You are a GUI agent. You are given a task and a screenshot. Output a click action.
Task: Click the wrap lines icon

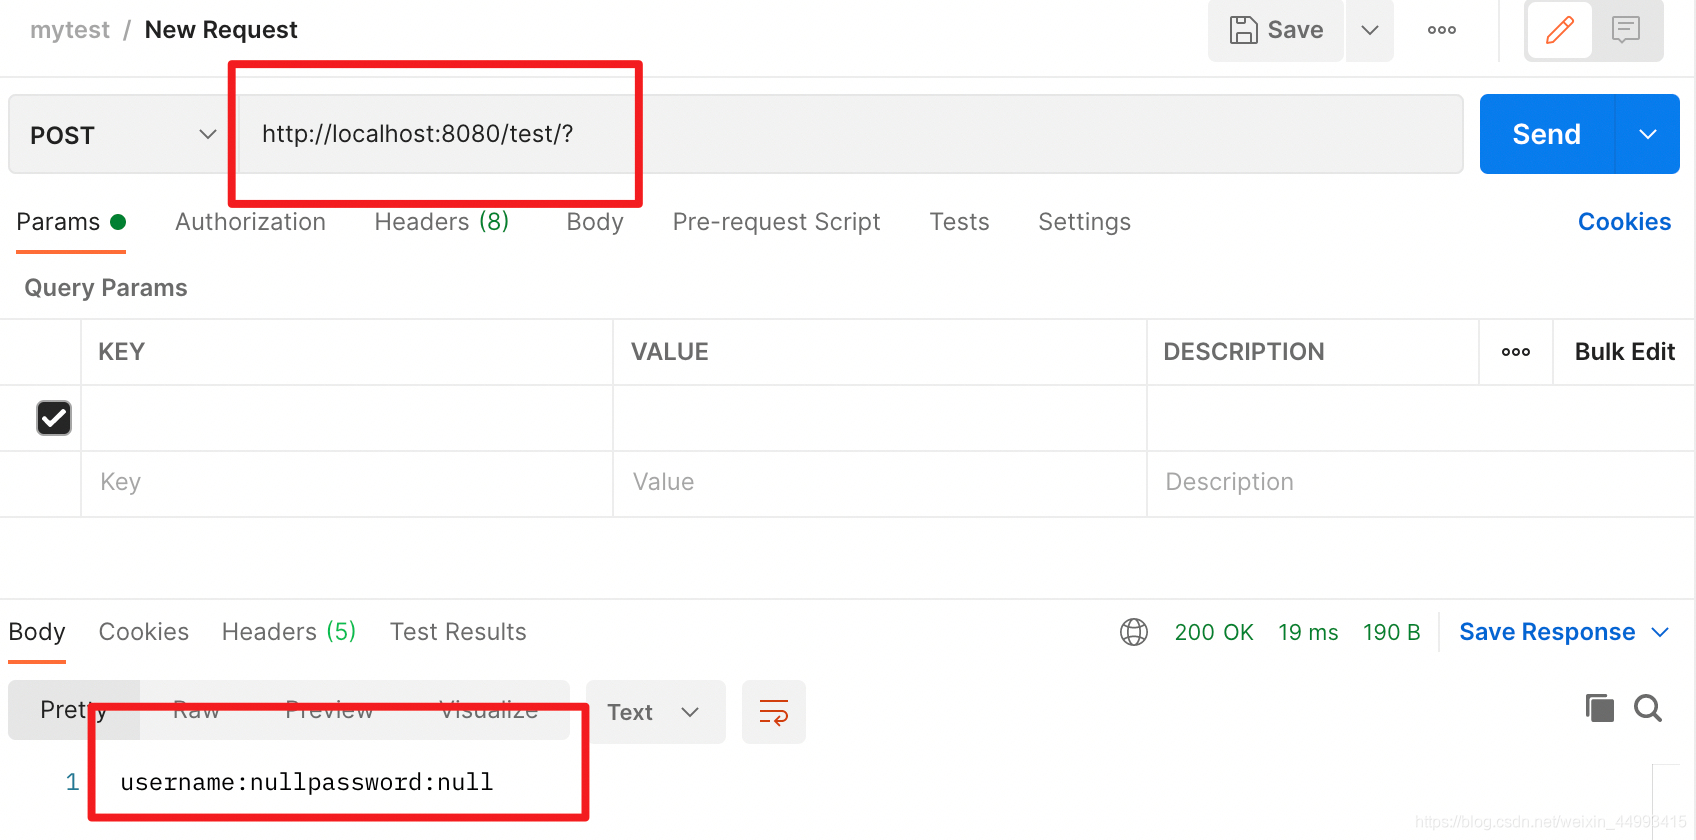click(773, 712)
